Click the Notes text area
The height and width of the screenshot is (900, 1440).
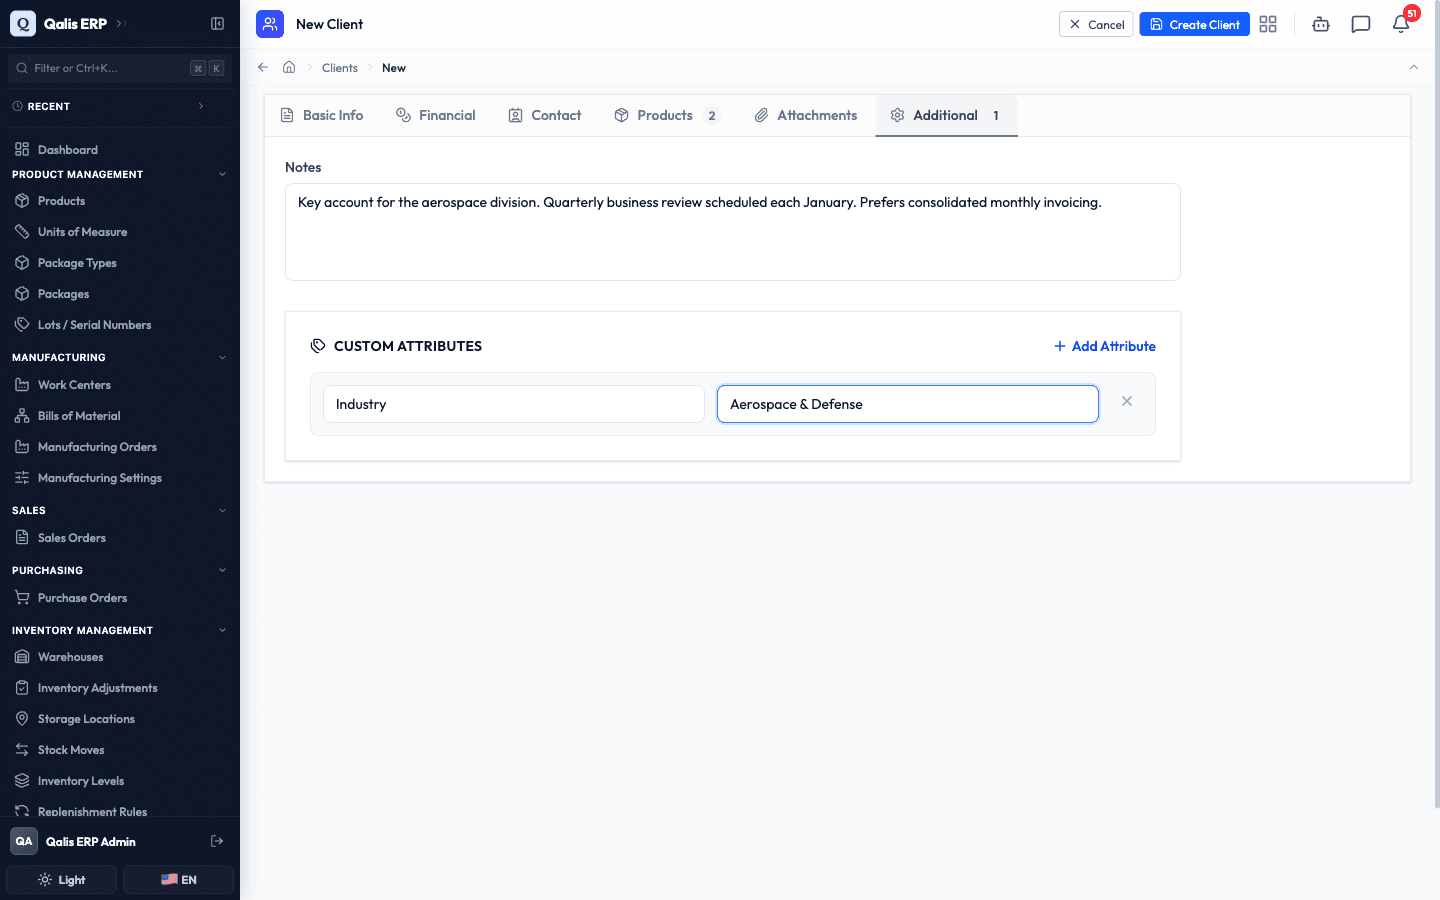(733, 232)
